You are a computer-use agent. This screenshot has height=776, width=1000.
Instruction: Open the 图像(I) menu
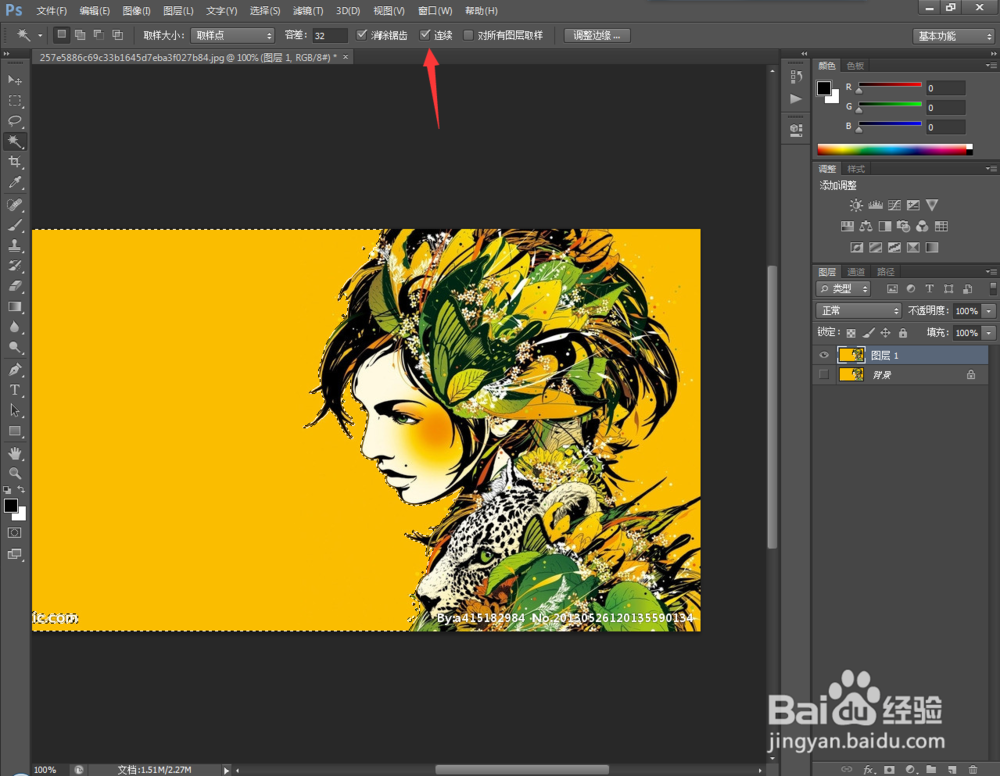136,11
